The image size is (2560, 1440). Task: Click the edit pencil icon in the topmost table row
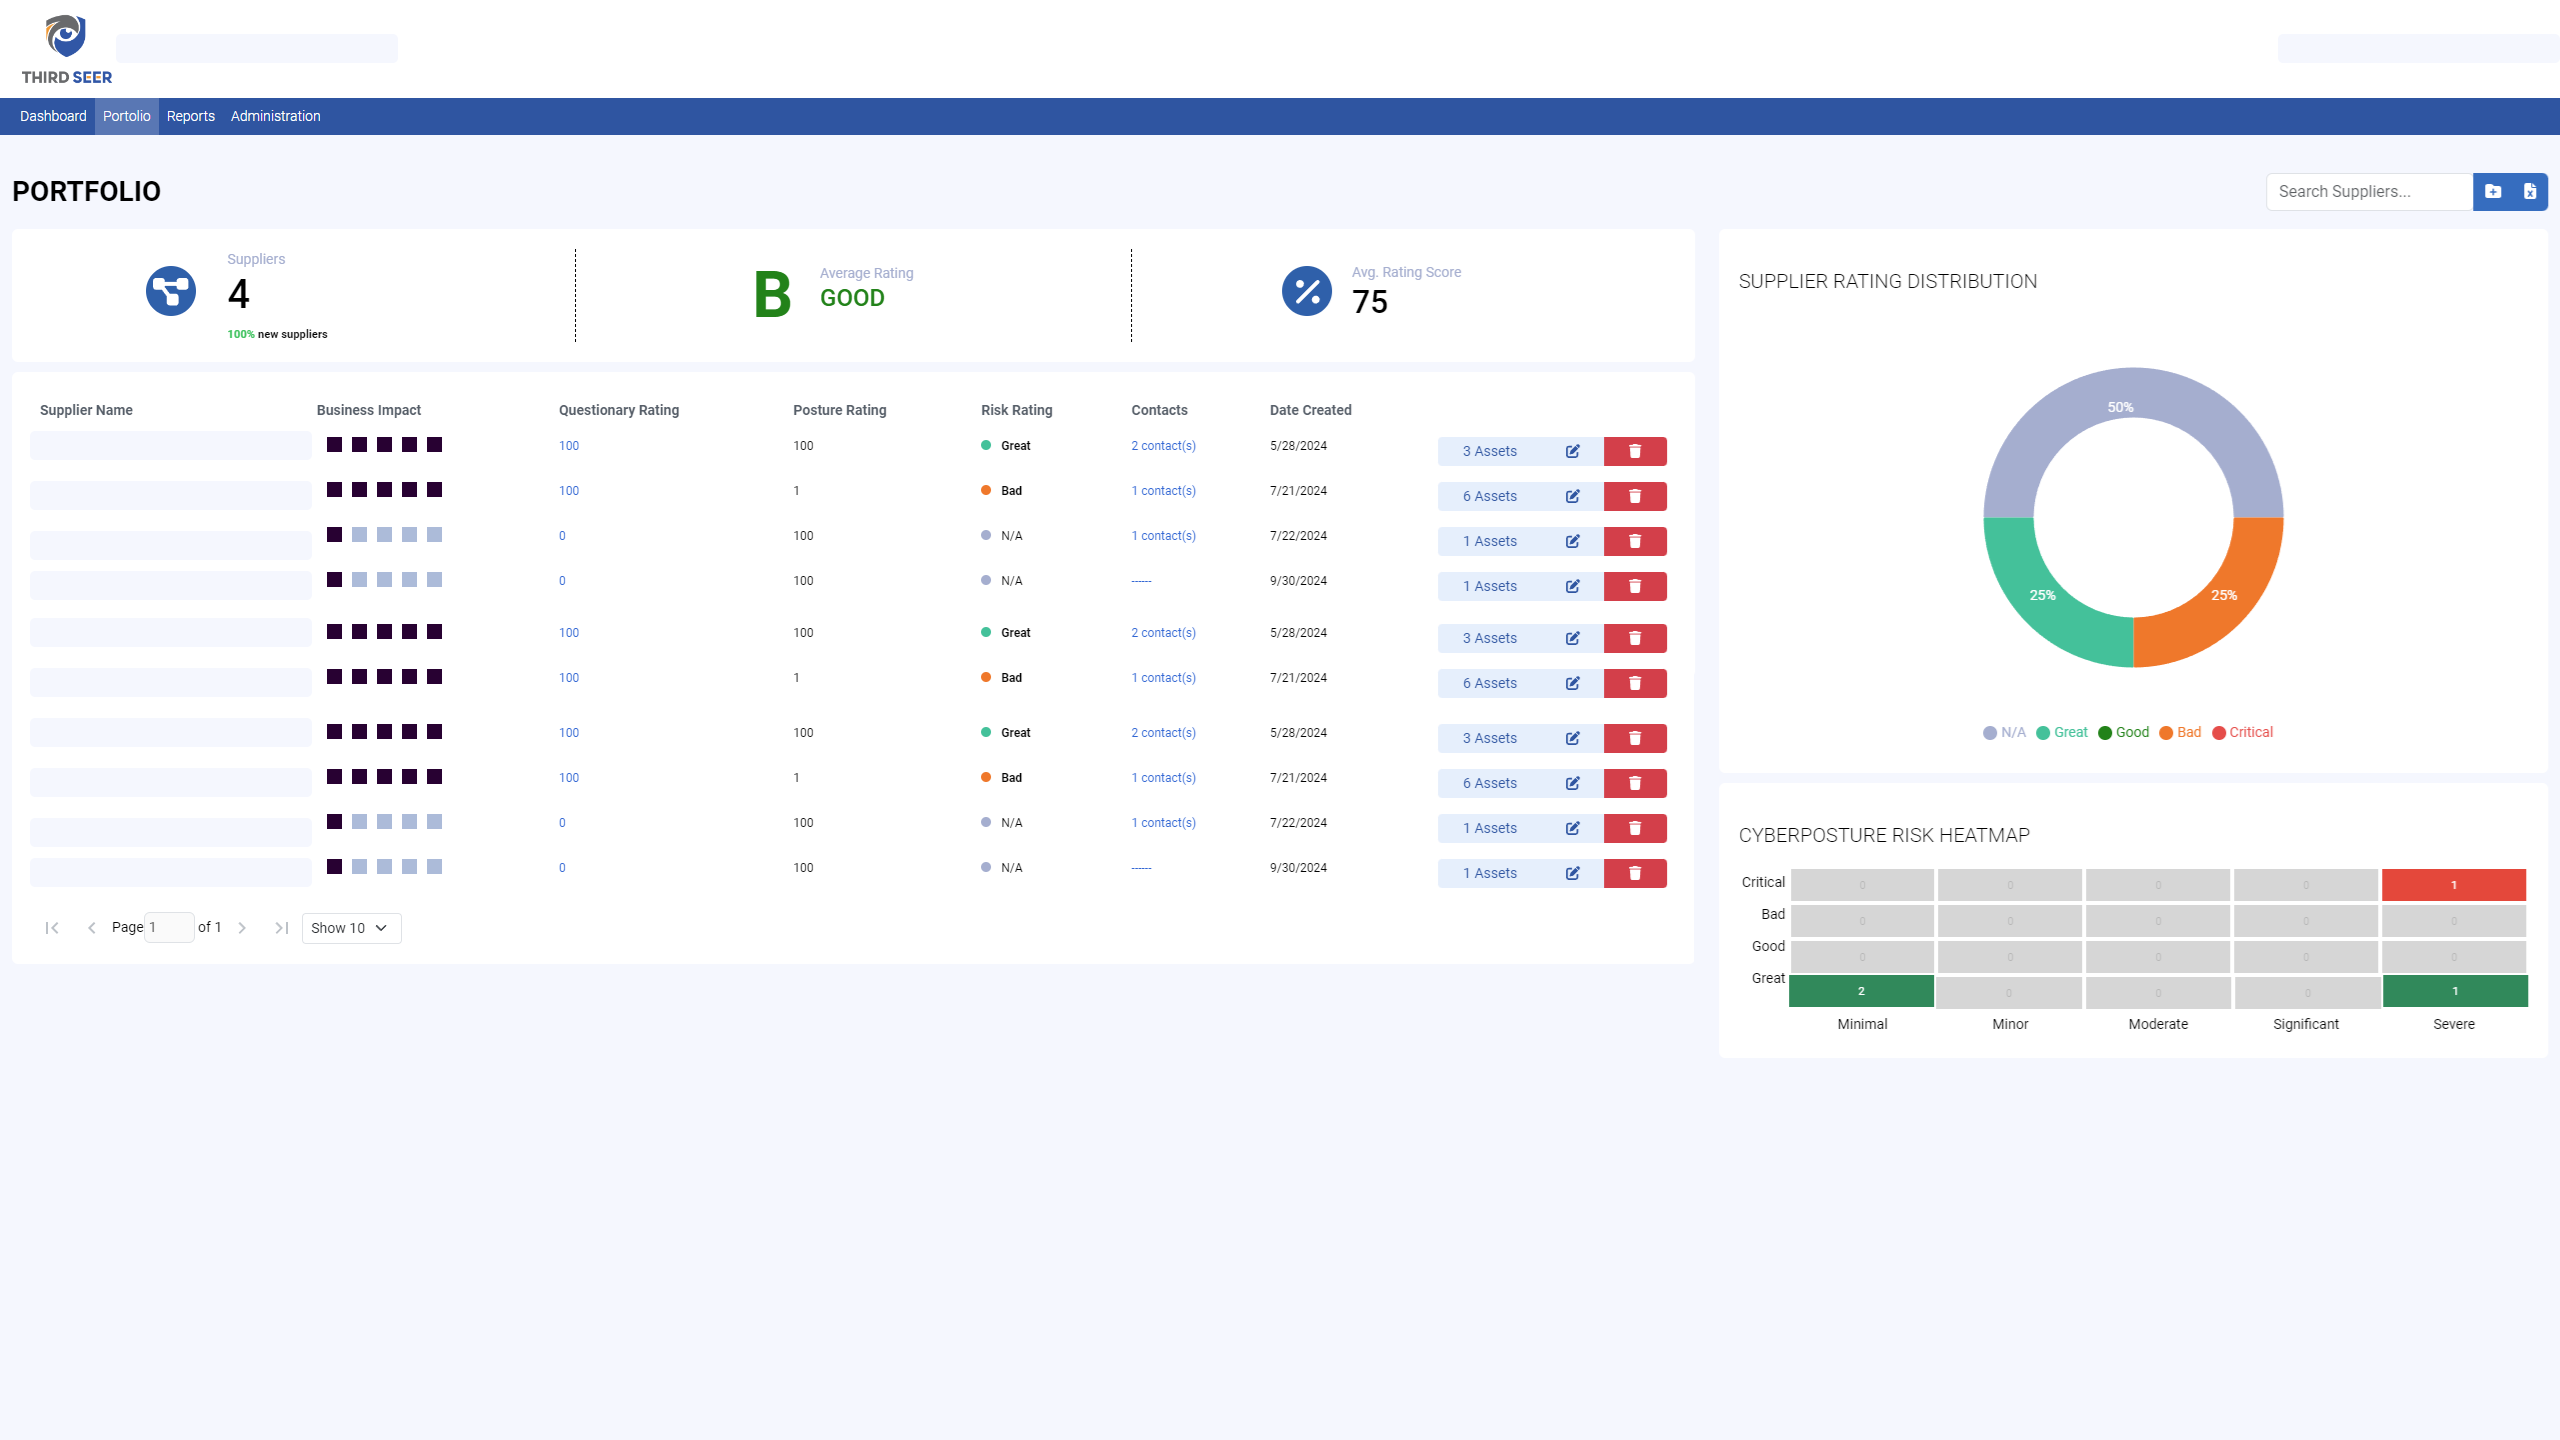tap(1573, 451)
